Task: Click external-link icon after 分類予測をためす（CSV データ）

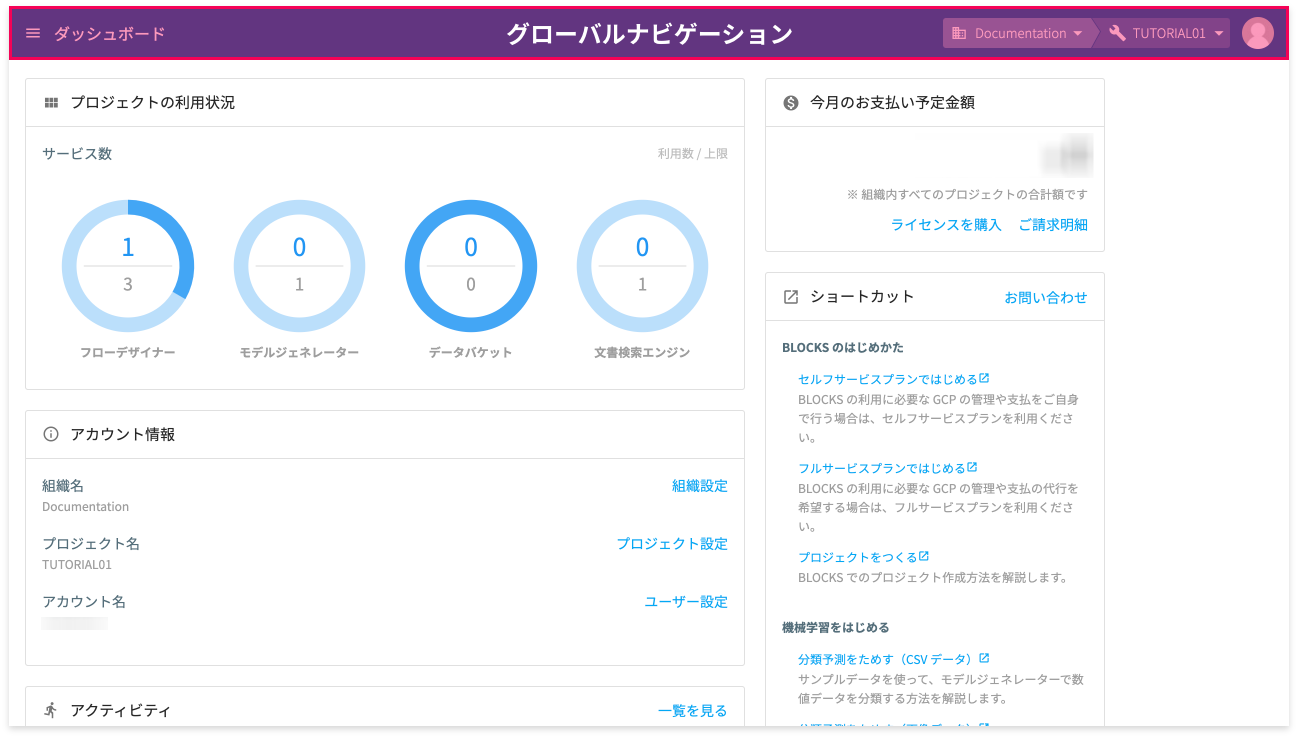Action: pyautogui.click(x=984, y=658)
